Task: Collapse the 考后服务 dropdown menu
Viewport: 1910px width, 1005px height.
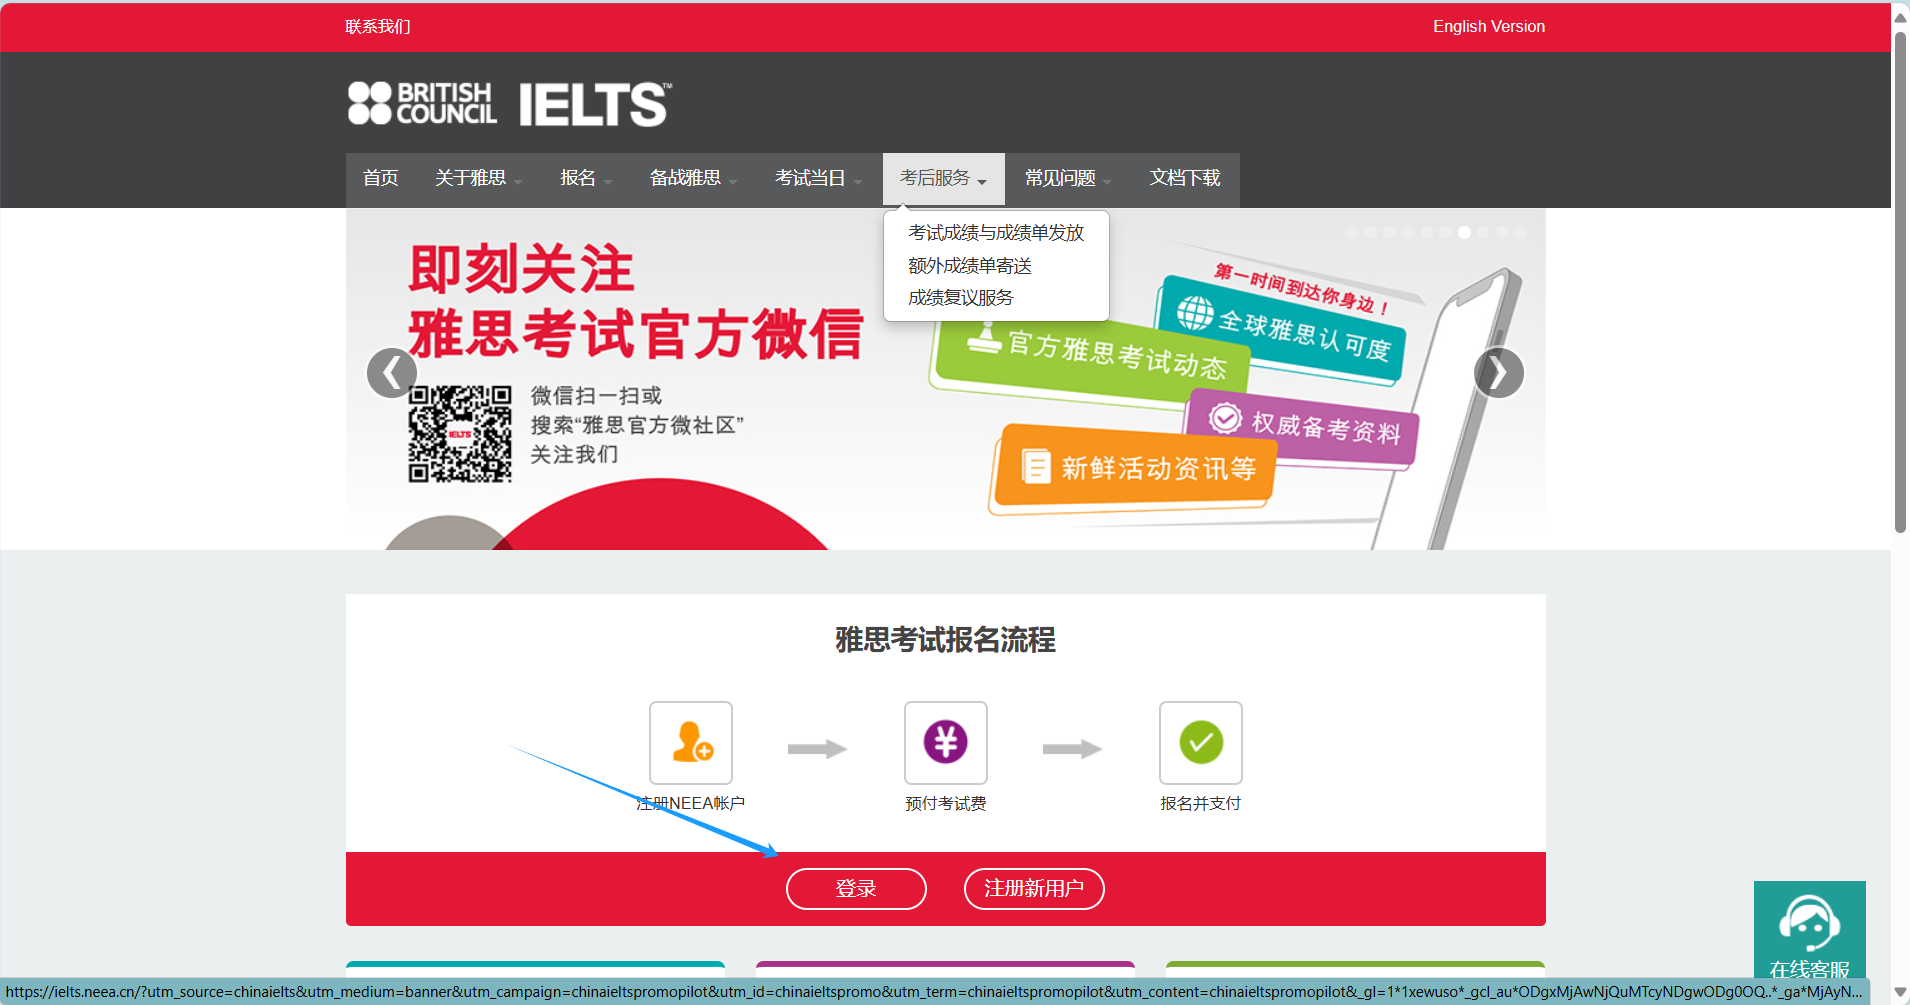Action: [x=943, y=179]
